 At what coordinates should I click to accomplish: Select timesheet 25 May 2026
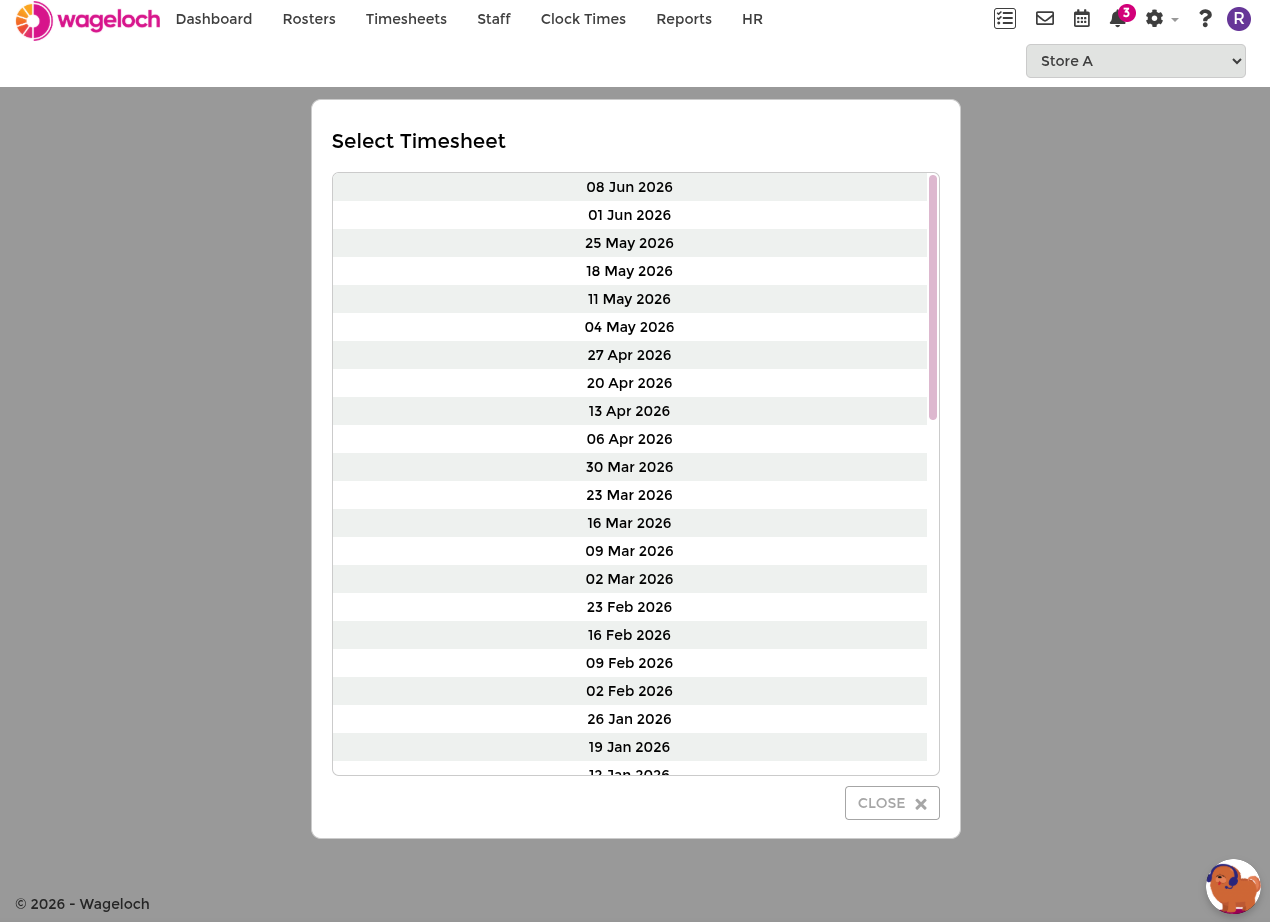(x=630, y=243)
